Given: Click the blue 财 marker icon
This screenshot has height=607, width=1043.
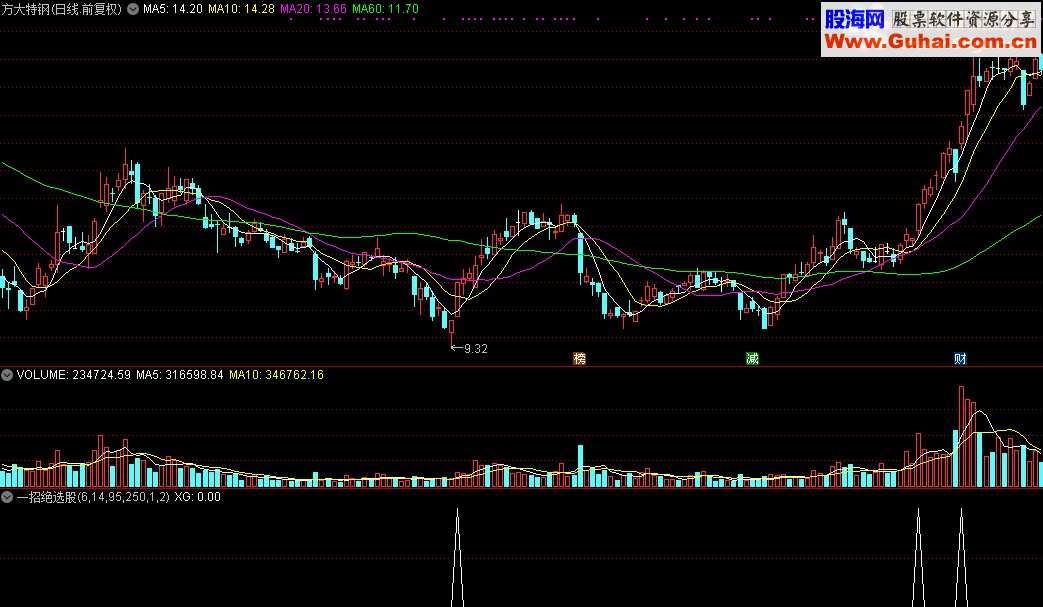Looking at the screenshot, I should [x=960, y=359].
